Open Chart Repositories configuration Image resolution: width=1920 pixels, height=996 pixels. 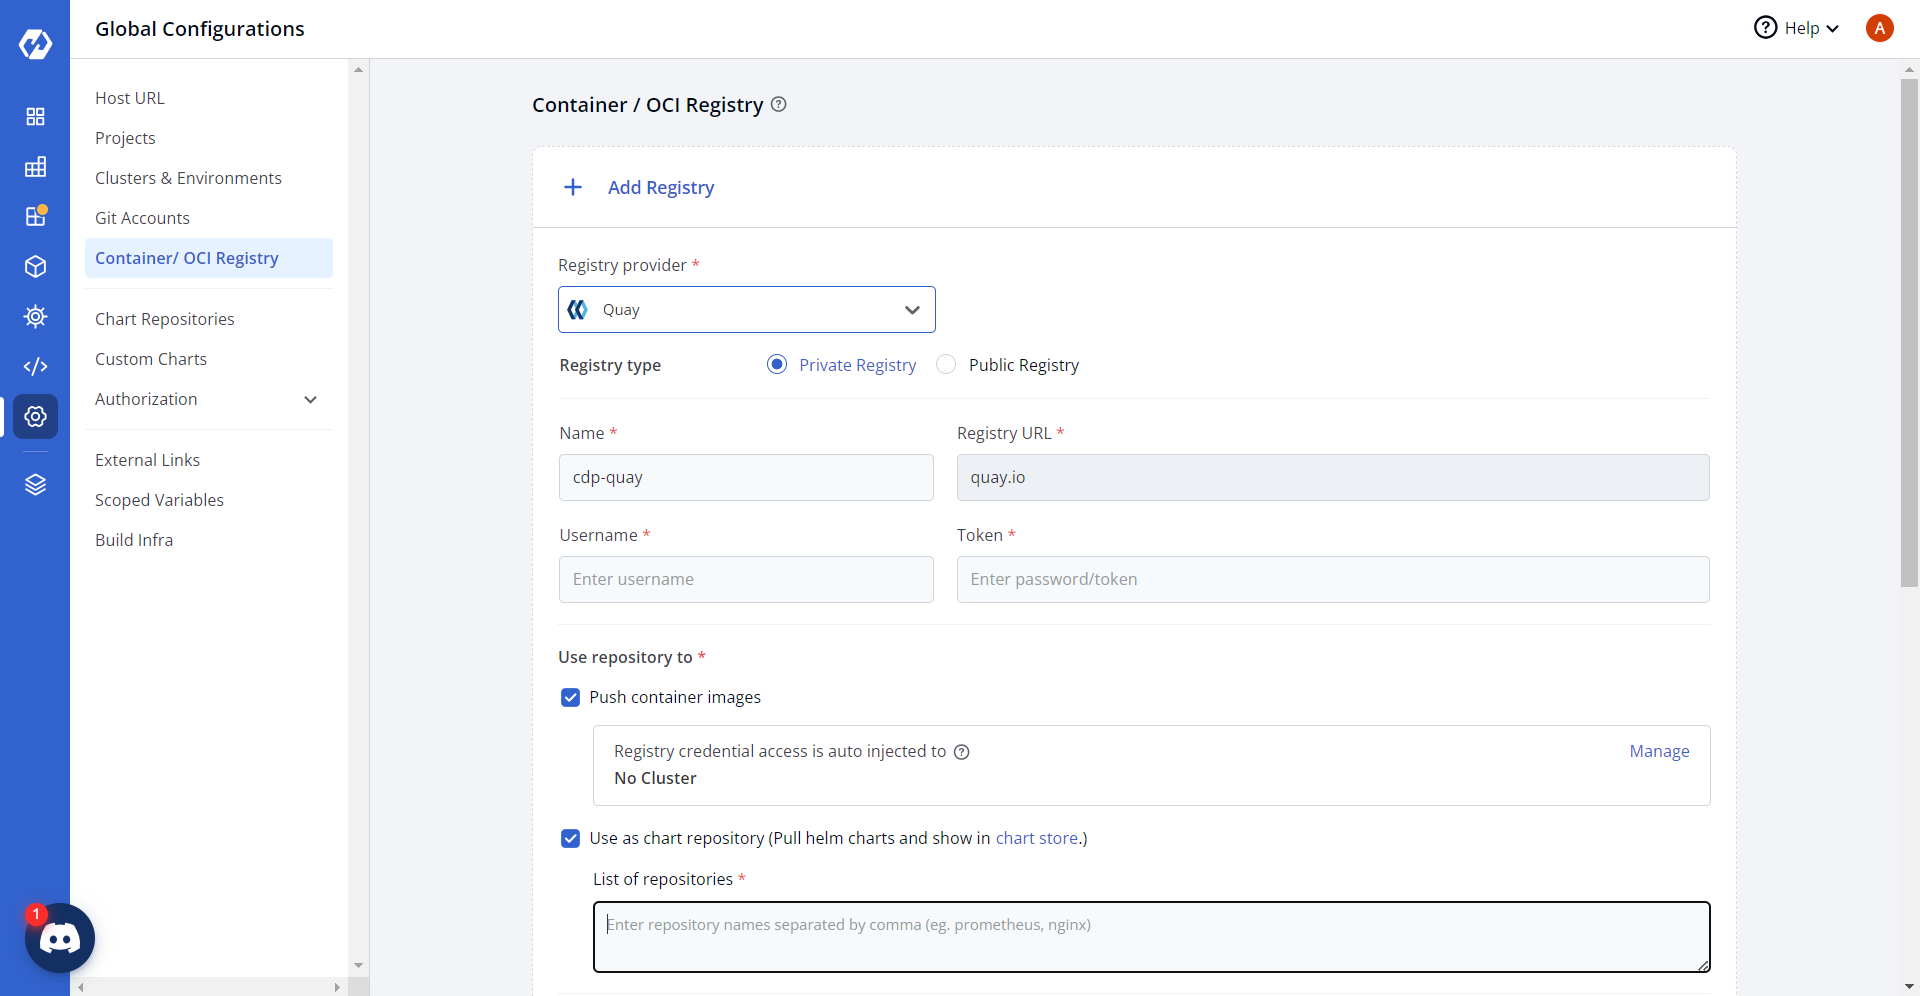tap(165, 319)
